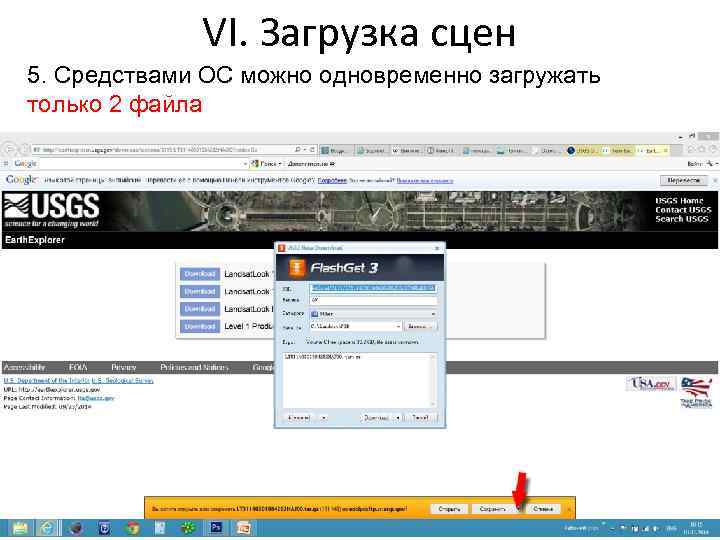
Task: Click the FlashGet Cancel button
Action: click(420, 418)
